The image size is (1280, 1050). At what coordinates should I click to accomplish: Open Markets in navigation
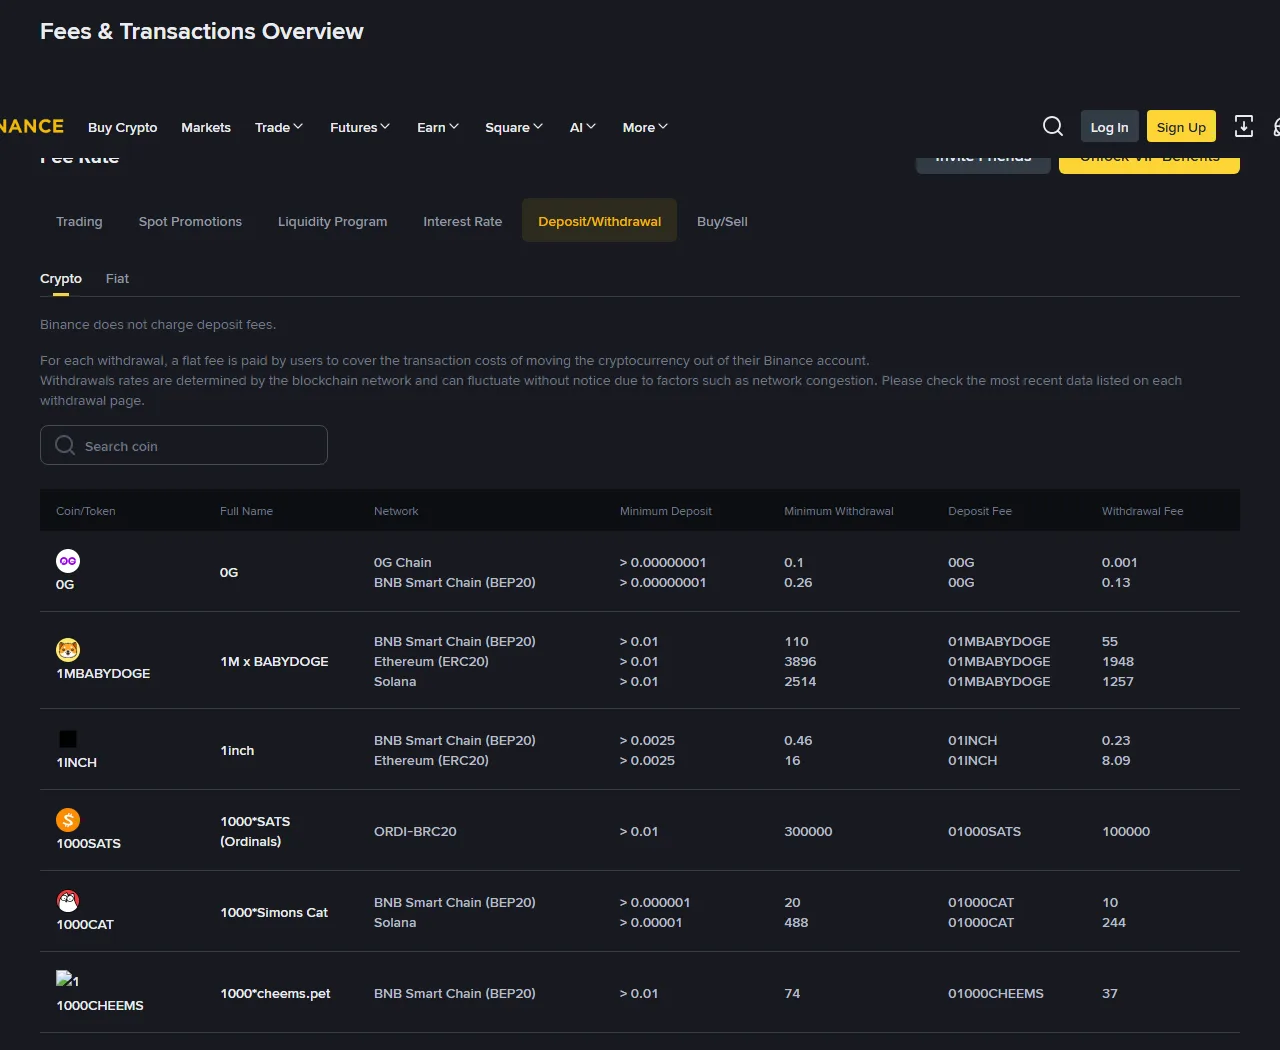click(206, 127)
